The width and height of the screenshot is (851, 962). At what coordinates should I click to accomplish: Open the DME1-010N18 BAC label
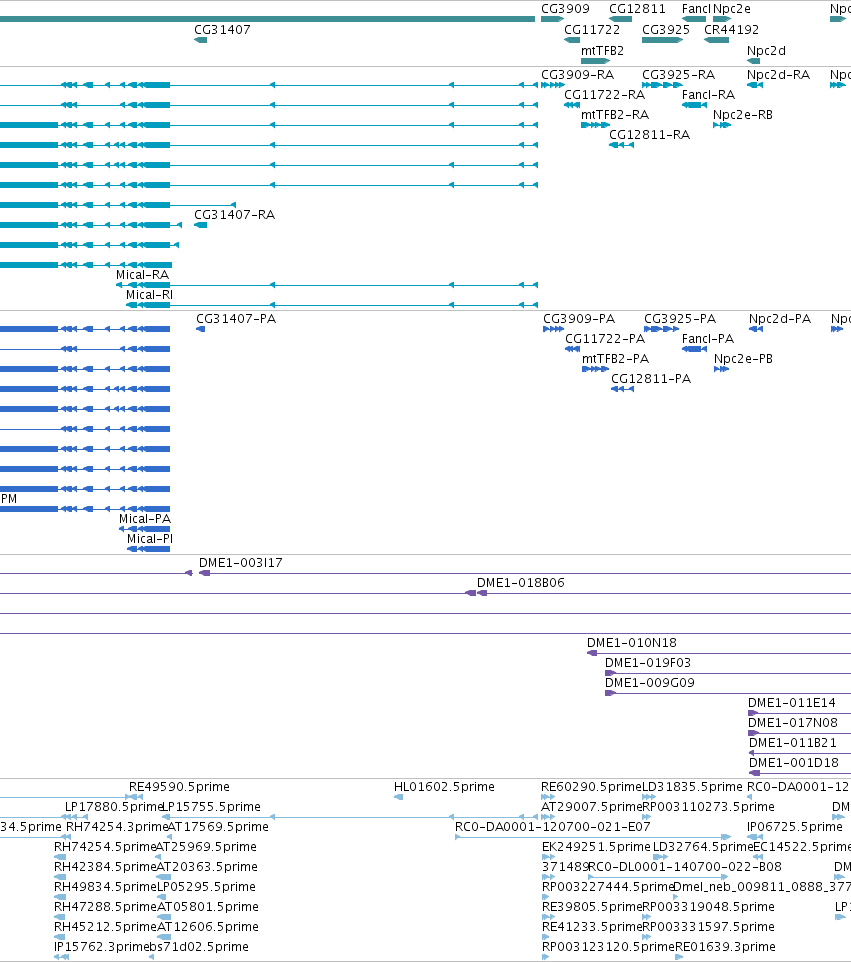point(632,643)
